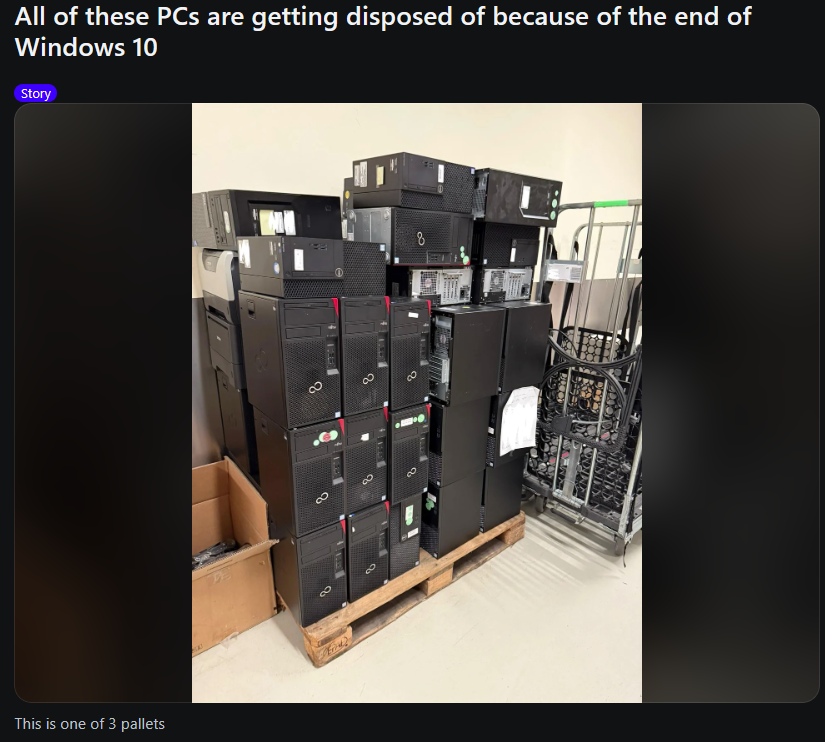Click the horizontal PC with Fujitsu logo
825x742 pixels.
[x=411, y=236]
